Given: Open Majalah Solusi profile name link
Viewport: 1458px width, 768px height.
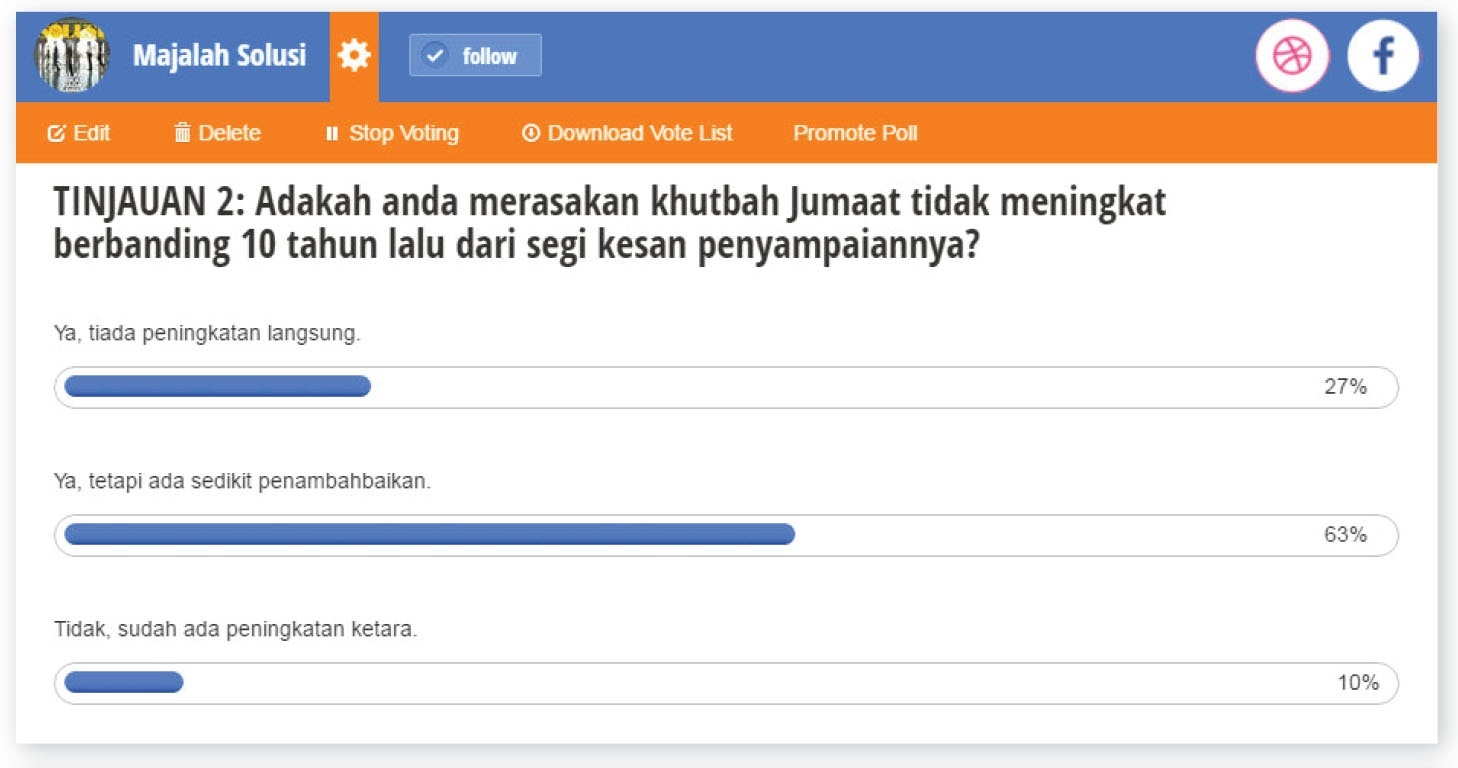Looking at the screenshot, I should pyautogui.click(x=219, y=56).
